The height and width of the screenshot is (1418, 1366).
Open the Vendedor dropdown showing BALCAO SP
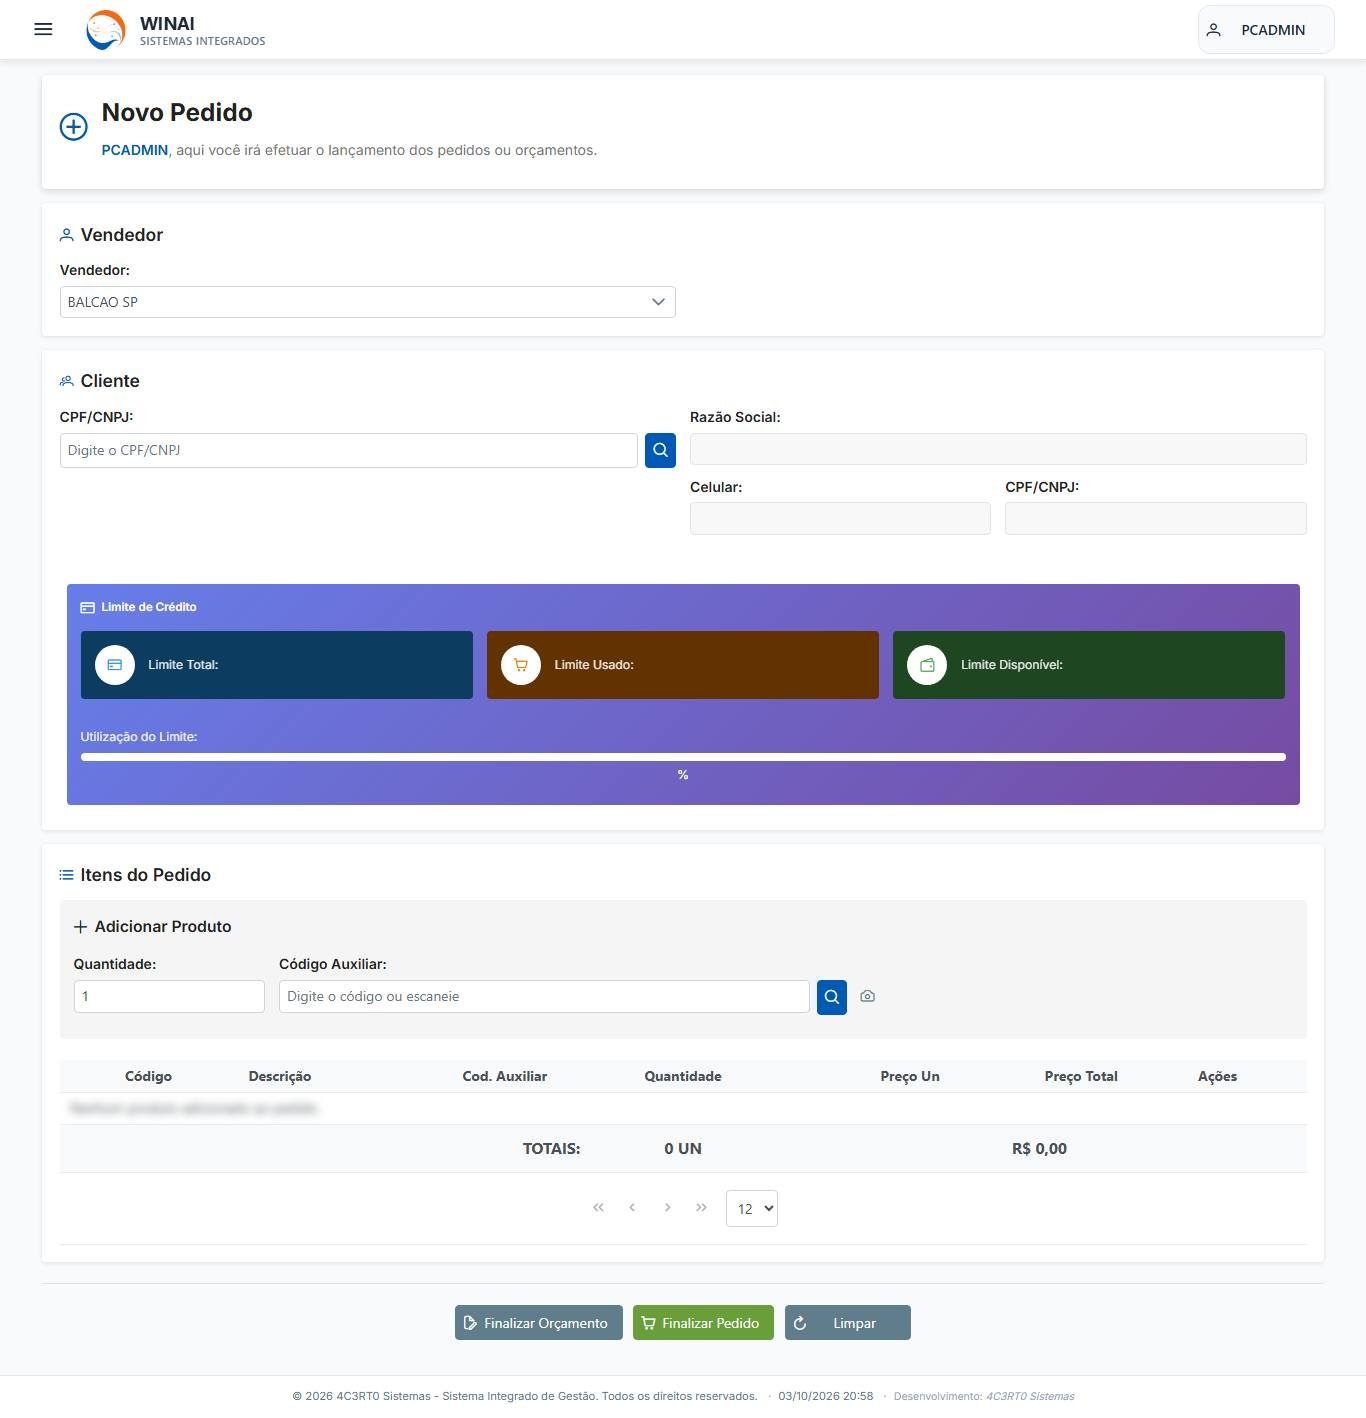(368, 302)
